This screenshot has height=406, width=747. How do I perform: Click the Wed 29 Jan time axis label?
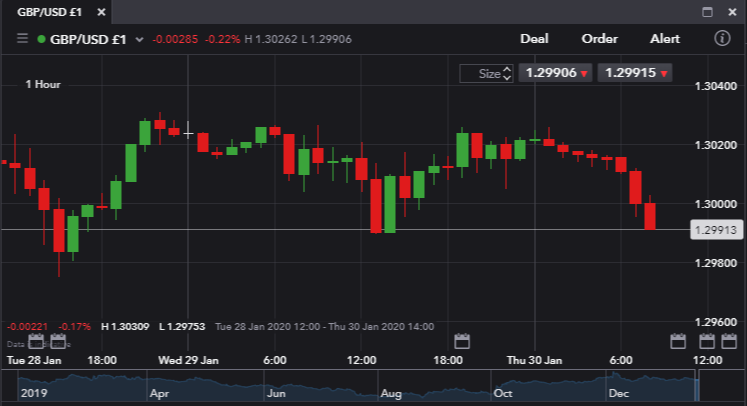point(188,360)
